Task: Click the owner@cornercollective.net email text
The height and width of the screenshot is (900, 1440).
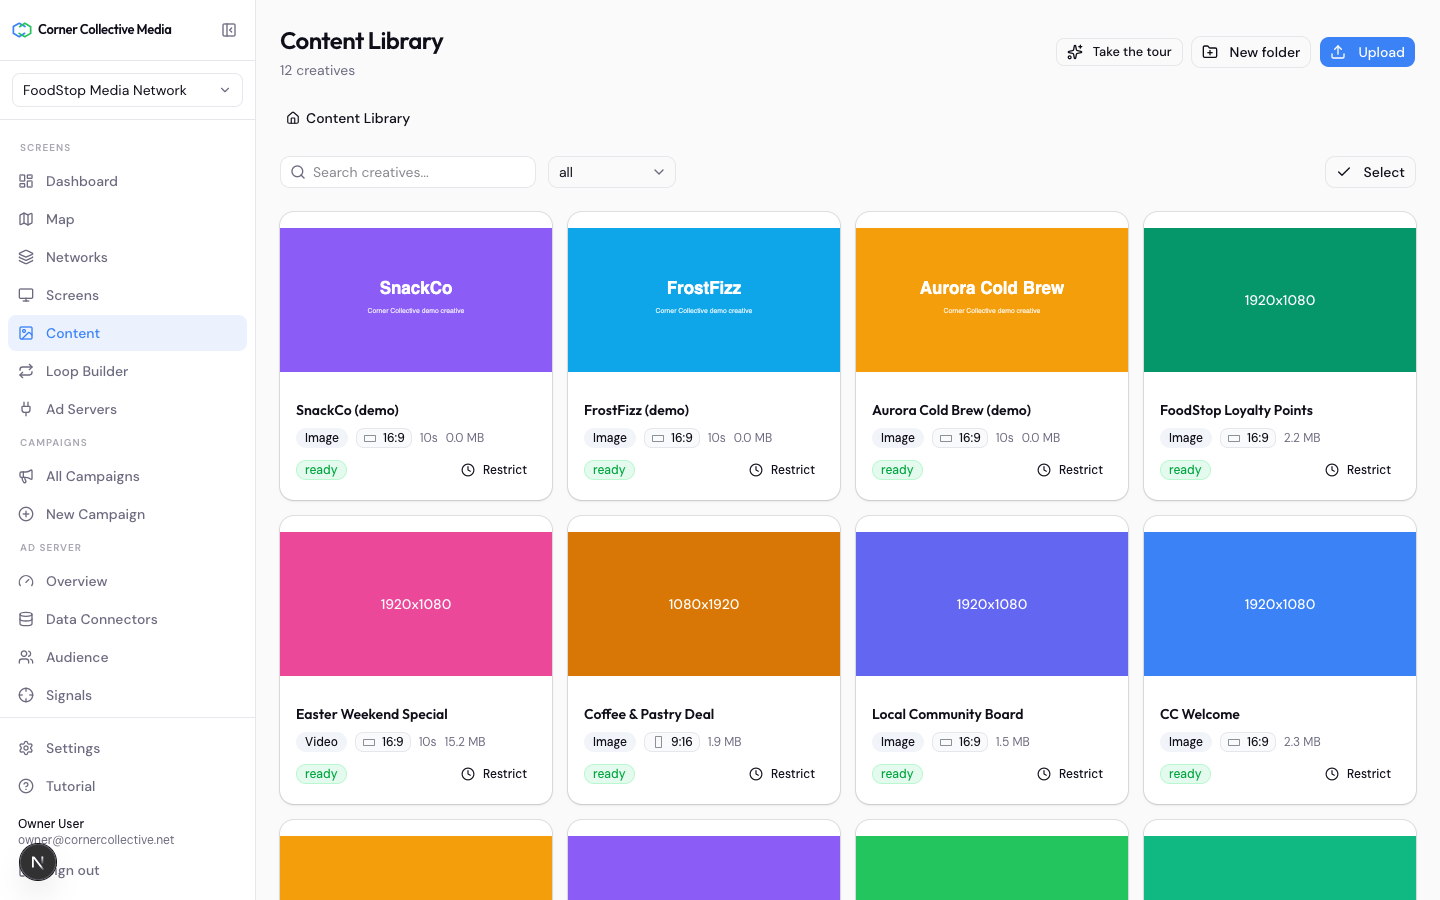Action: pos(96,840)
